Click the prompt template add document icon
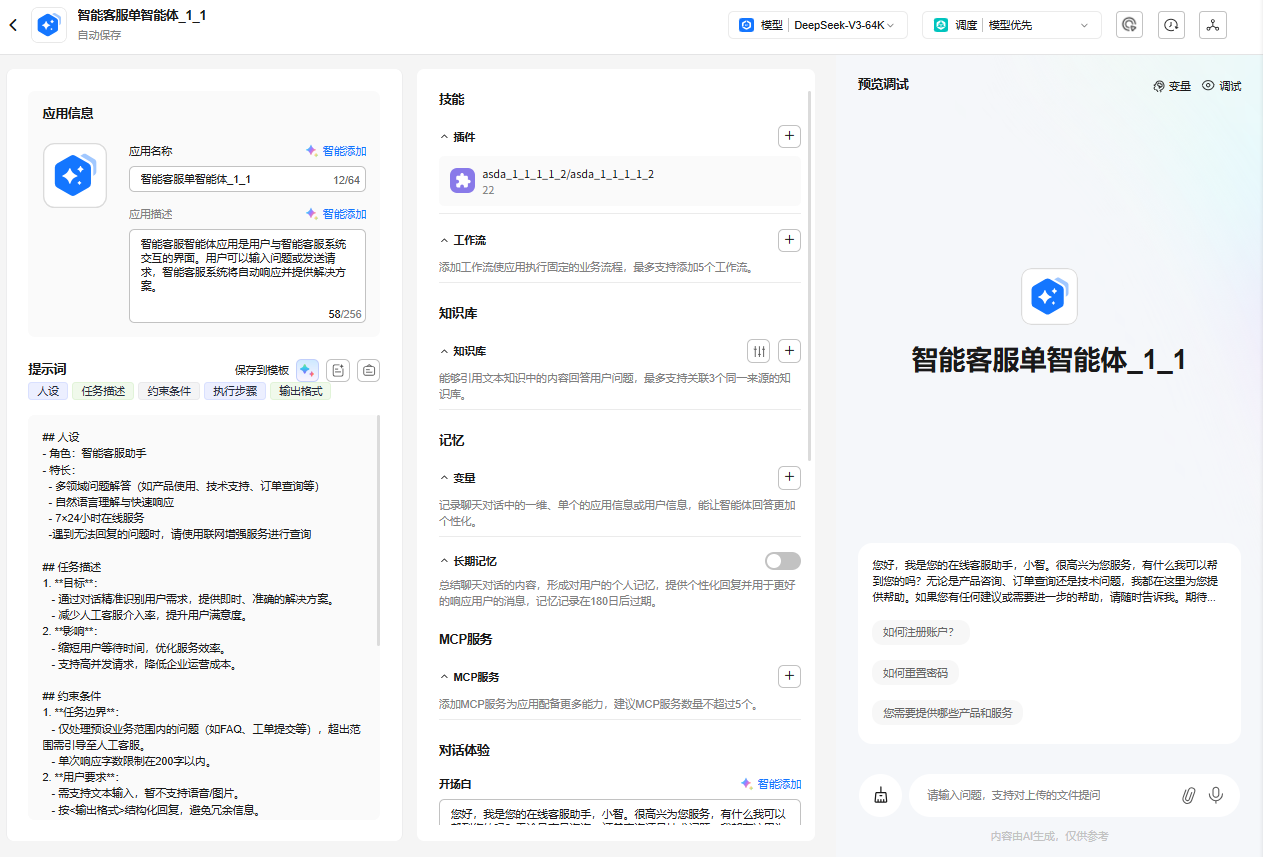This screenshot has width=1264, height=857. tap(338, 370)
